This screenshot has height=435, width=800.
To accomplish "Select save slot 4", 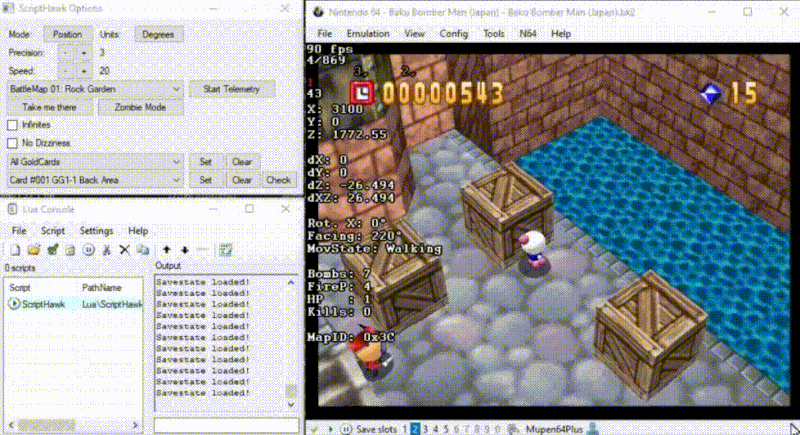I will coord(435,429).
